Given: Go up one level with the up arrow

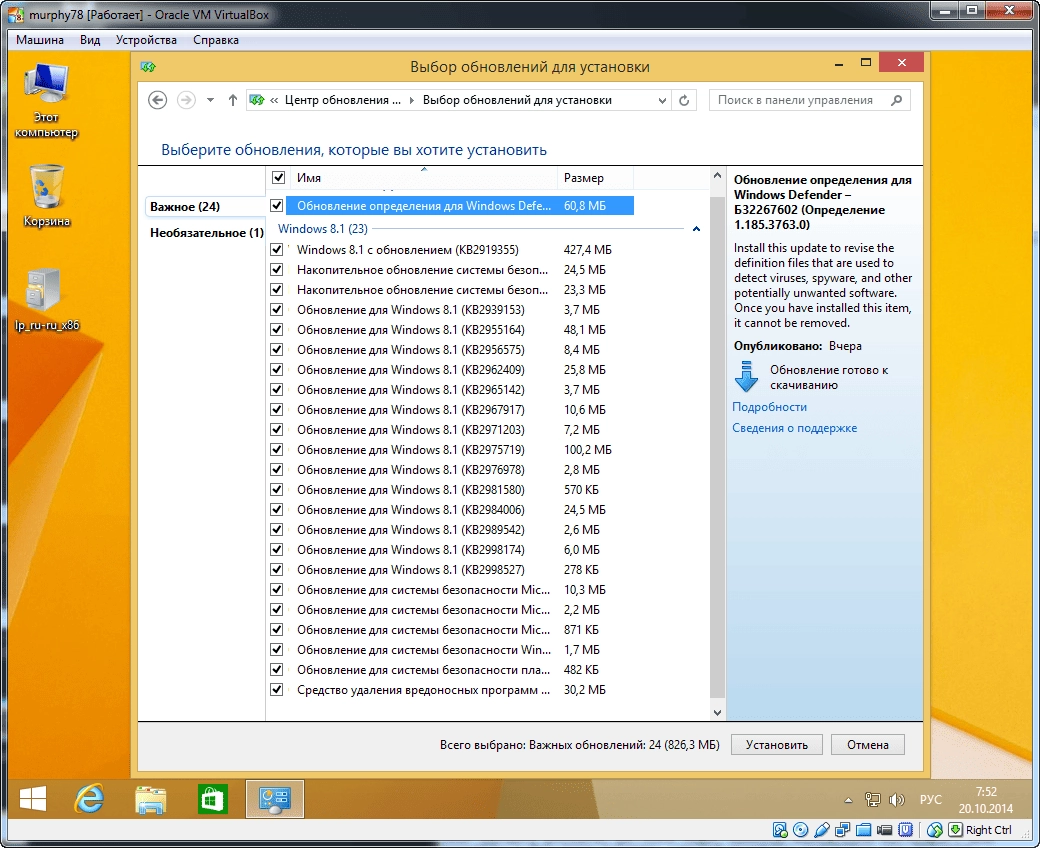Looking at the screenshot, I should coord(232,100).
